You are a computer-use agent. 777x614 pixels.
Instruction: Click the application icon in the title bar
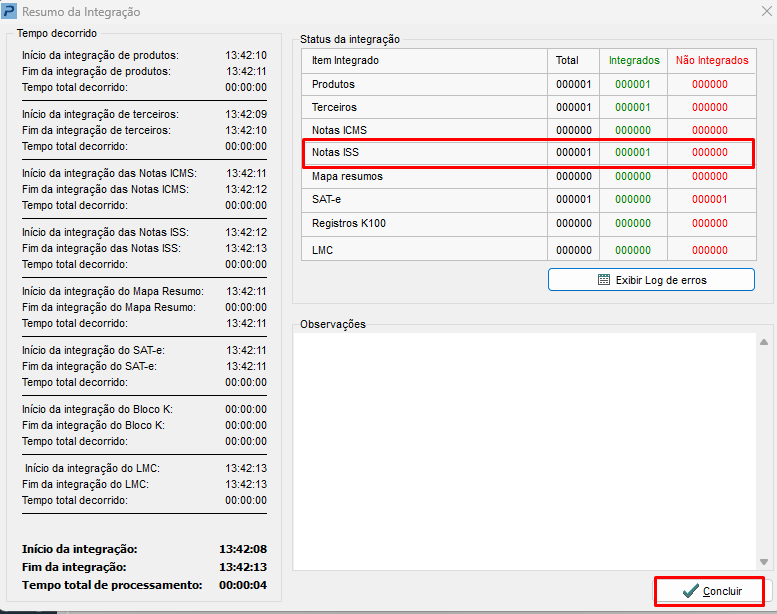click(x=10, y=12)
